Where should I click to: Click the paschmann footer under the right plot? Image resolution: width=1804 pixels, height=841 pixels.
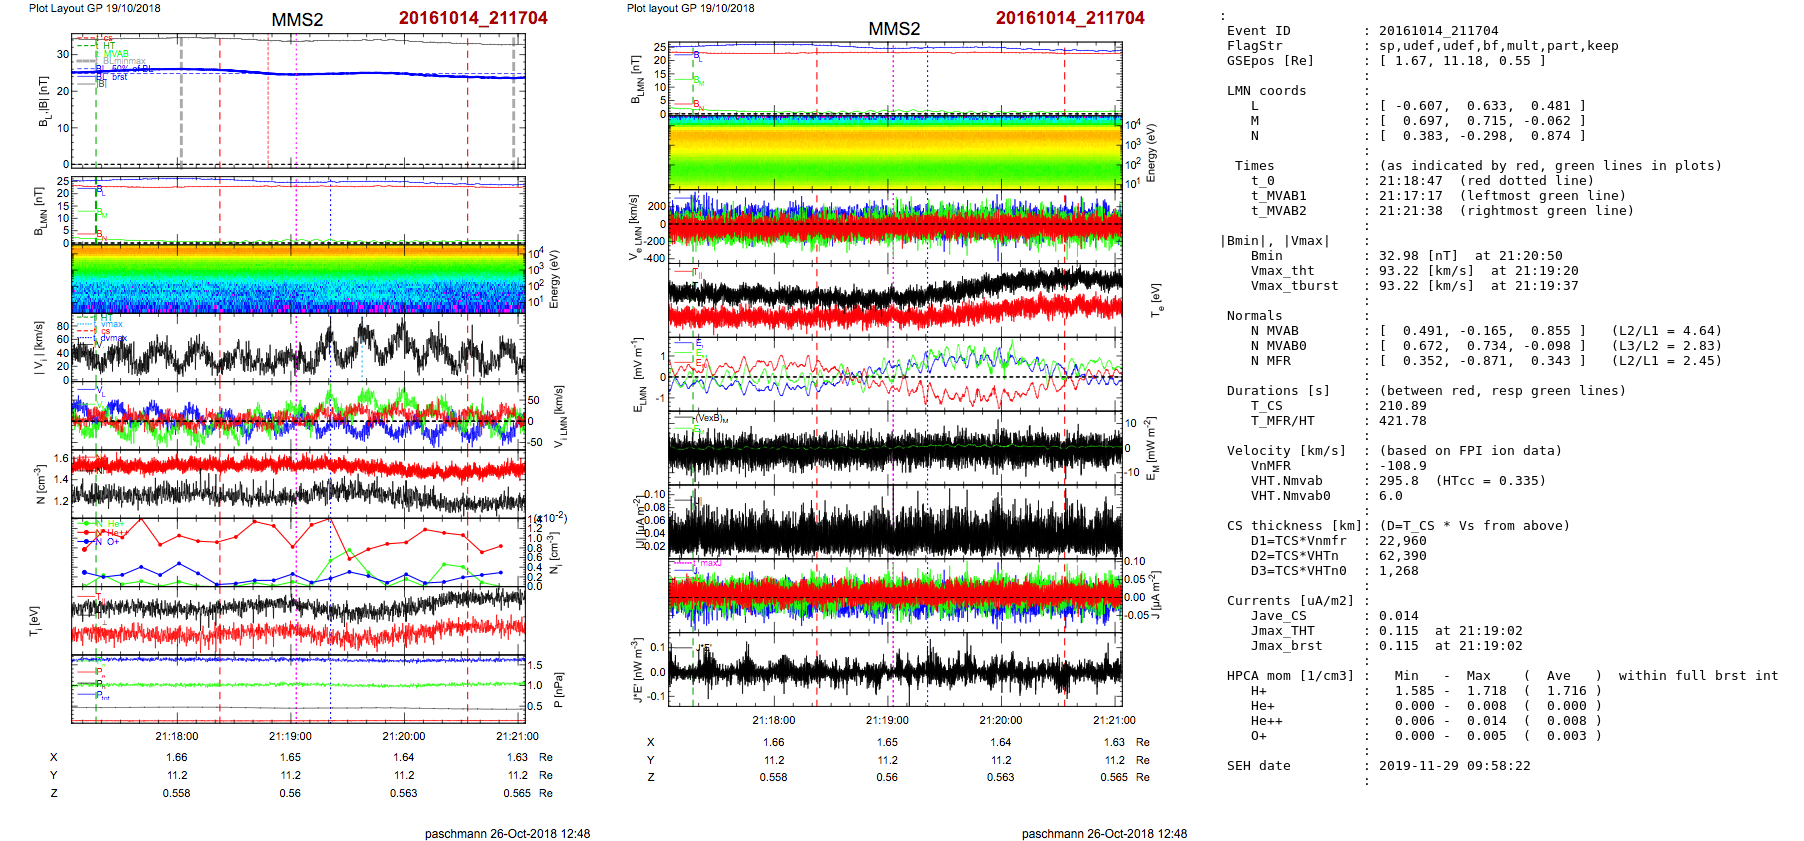tap(1104, 833)
